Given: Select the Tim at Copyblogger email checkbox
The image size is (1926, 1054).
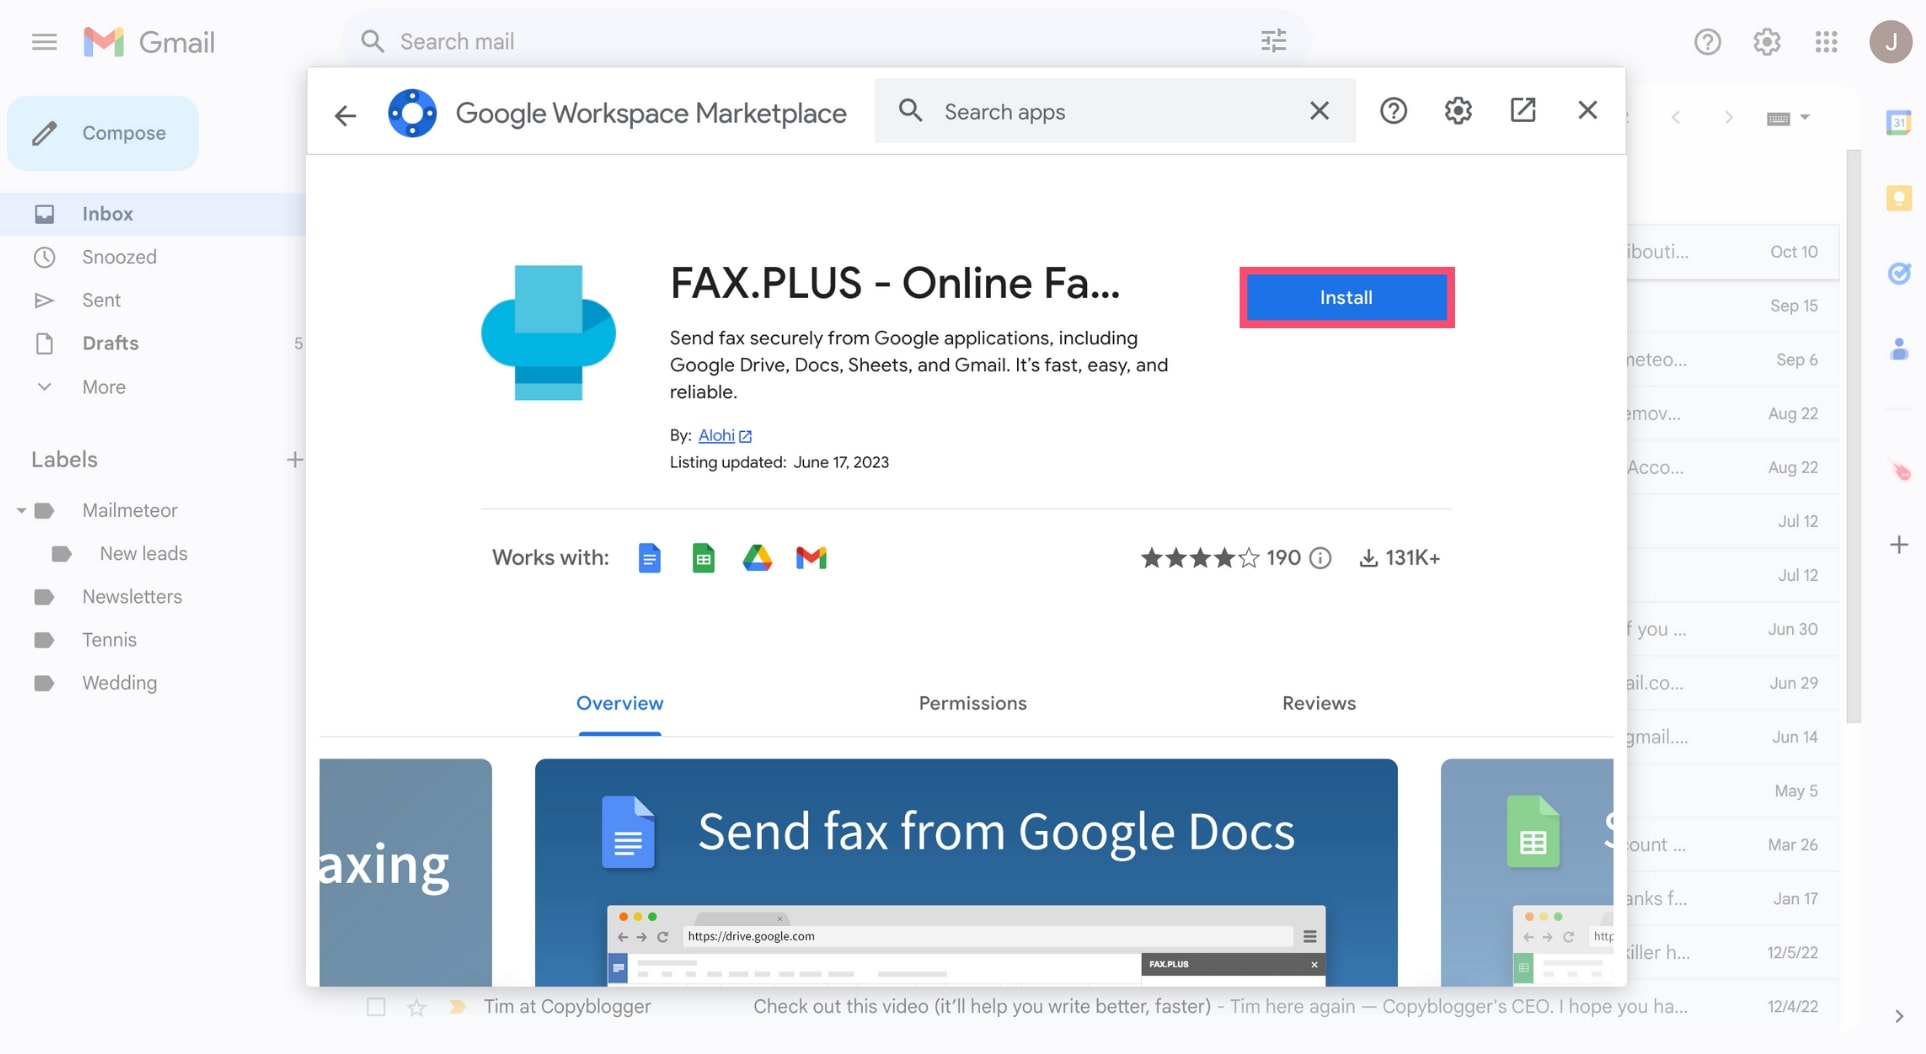Looking at the screenshot, I should pos(376,1007).
